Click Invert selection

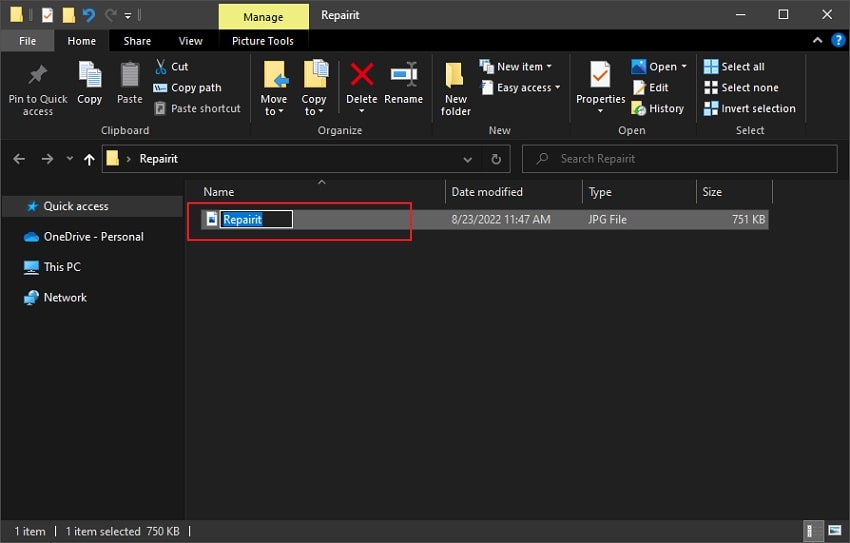pyautogui.click(x=750, y=108)
